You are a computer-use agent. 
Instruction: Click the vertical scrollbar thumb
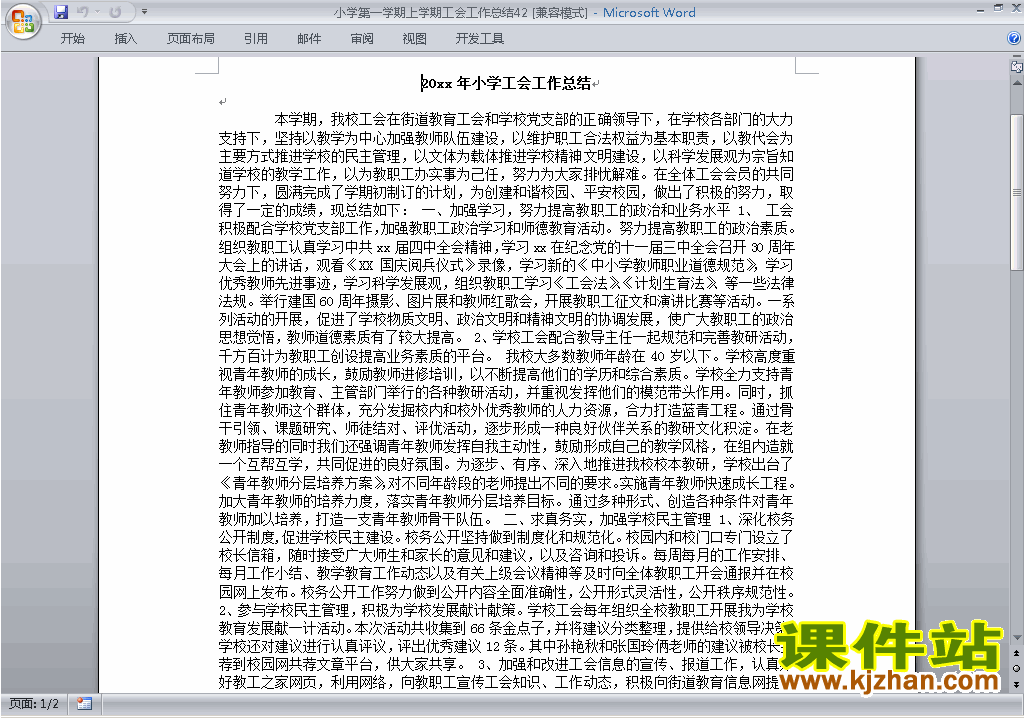pos(1017,193)
